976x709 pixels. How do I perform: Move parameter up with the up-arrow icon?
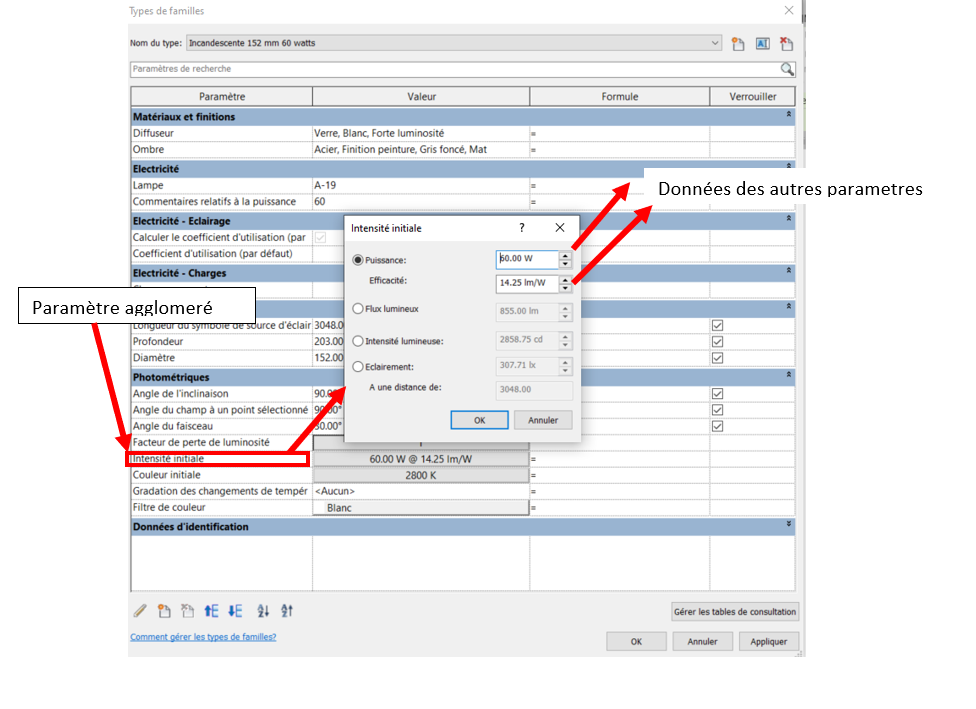click(211, 611)
